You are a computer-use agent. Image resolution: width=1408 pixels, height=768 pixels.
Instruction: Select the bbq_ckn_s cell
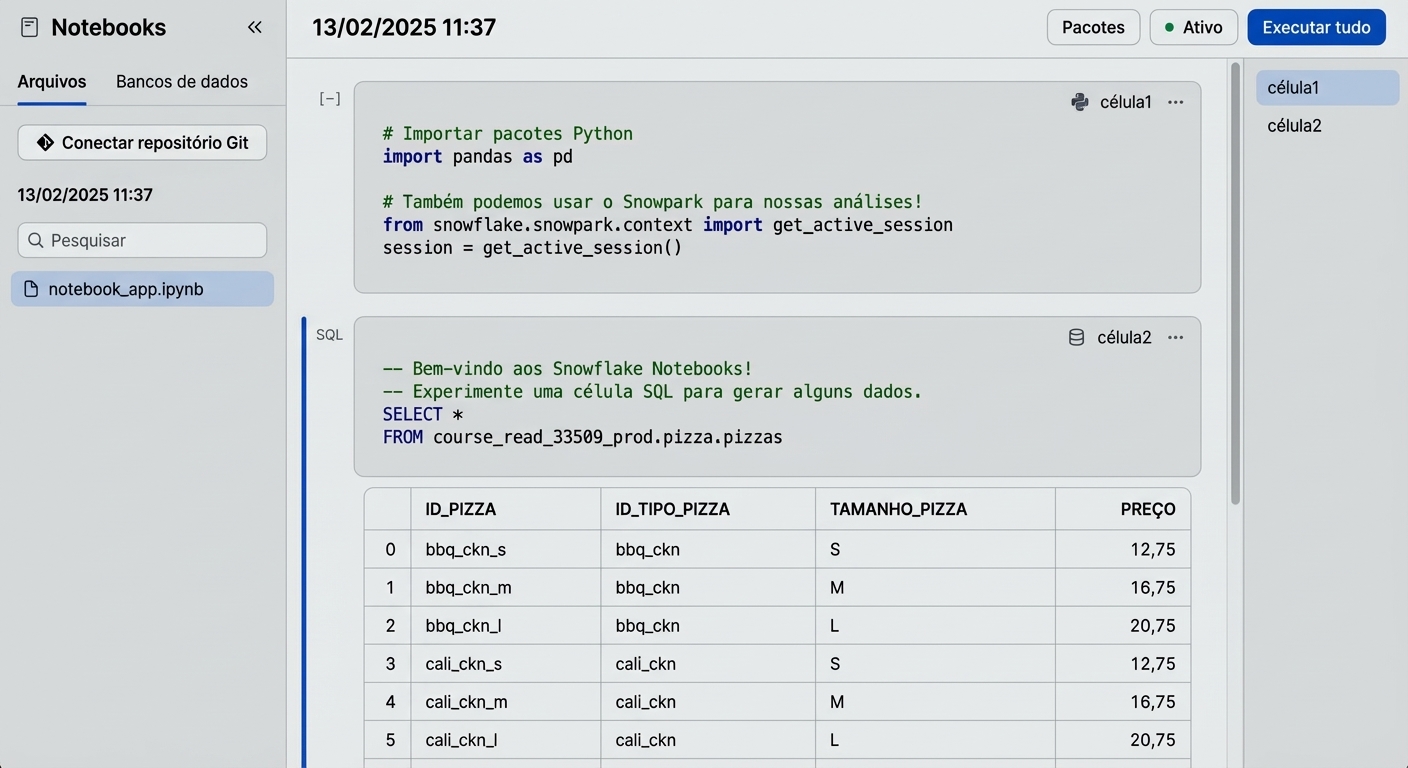(x=505, y=549)
